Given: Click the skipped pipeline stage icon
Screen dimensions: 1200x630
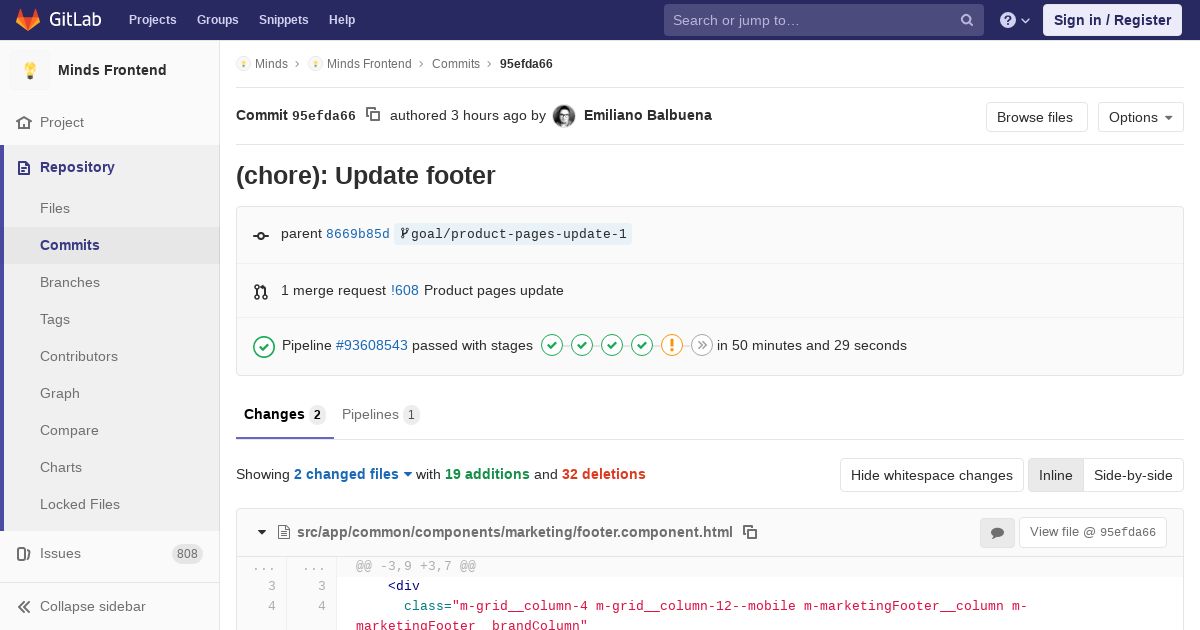Looking at the screenshot, I should (702, 345).
